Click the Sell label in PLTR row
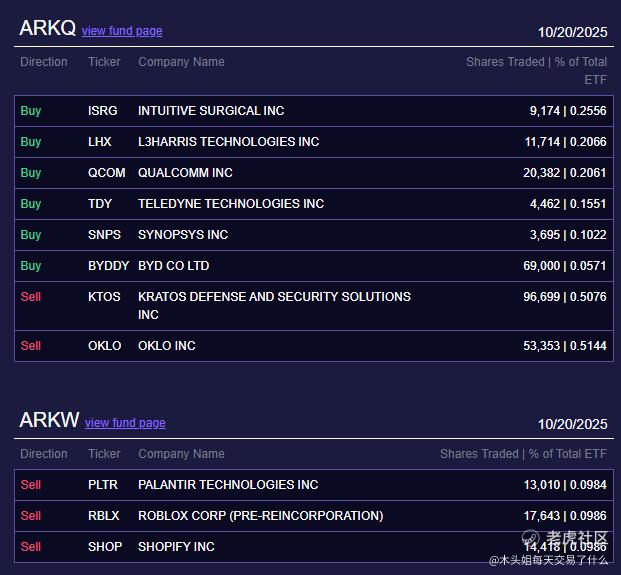Image resolution: width=621 pixels, height=575 pixels. pyautogui.click(x=31, y=485)
